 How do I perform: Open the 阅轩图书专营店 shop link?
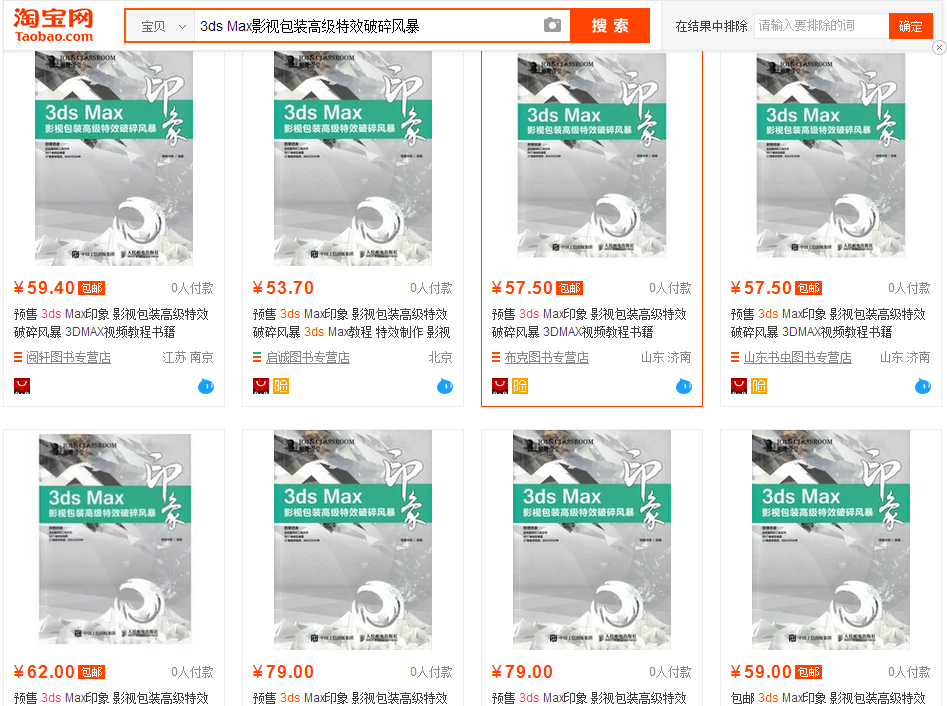point(68,358)
